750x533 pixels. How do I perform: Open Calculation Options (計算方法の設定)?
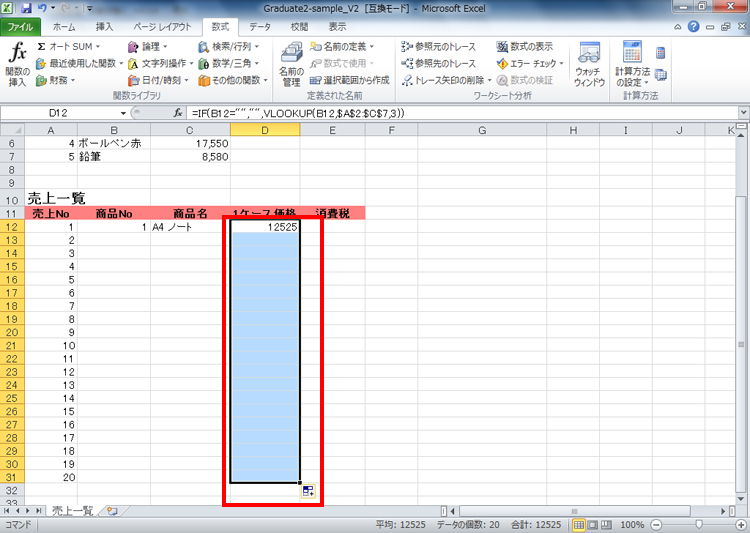(x=632, y=64)
